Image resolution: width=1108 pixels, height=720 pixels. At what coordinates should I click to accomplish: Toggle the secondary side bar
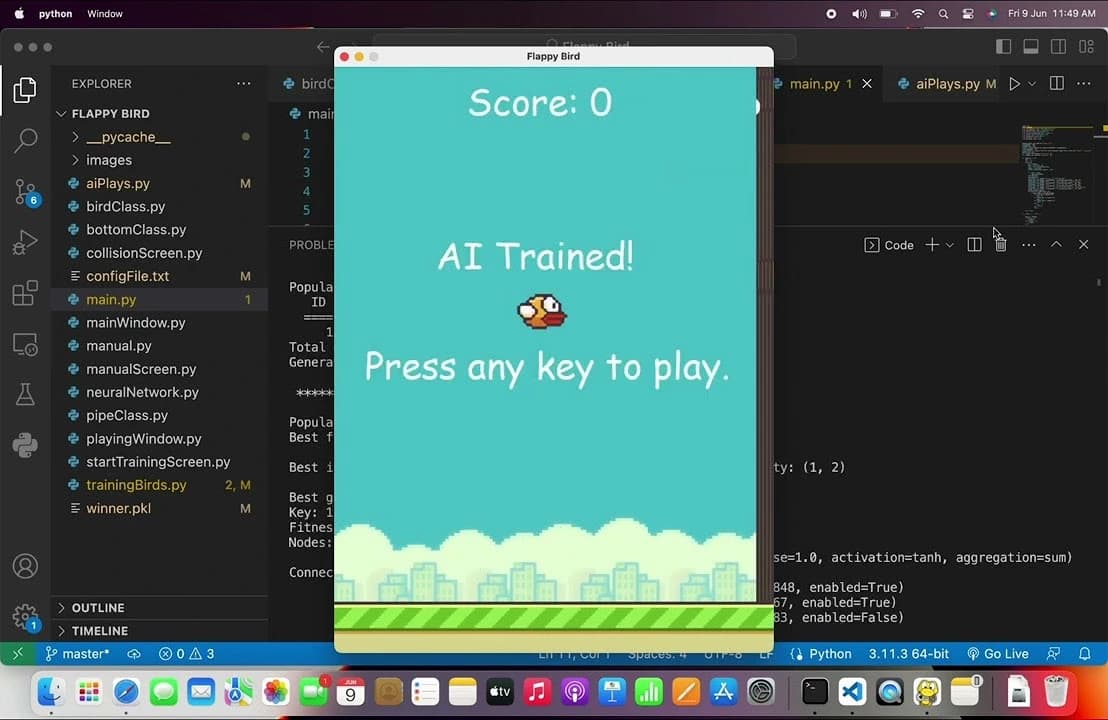click(1059, 47)
